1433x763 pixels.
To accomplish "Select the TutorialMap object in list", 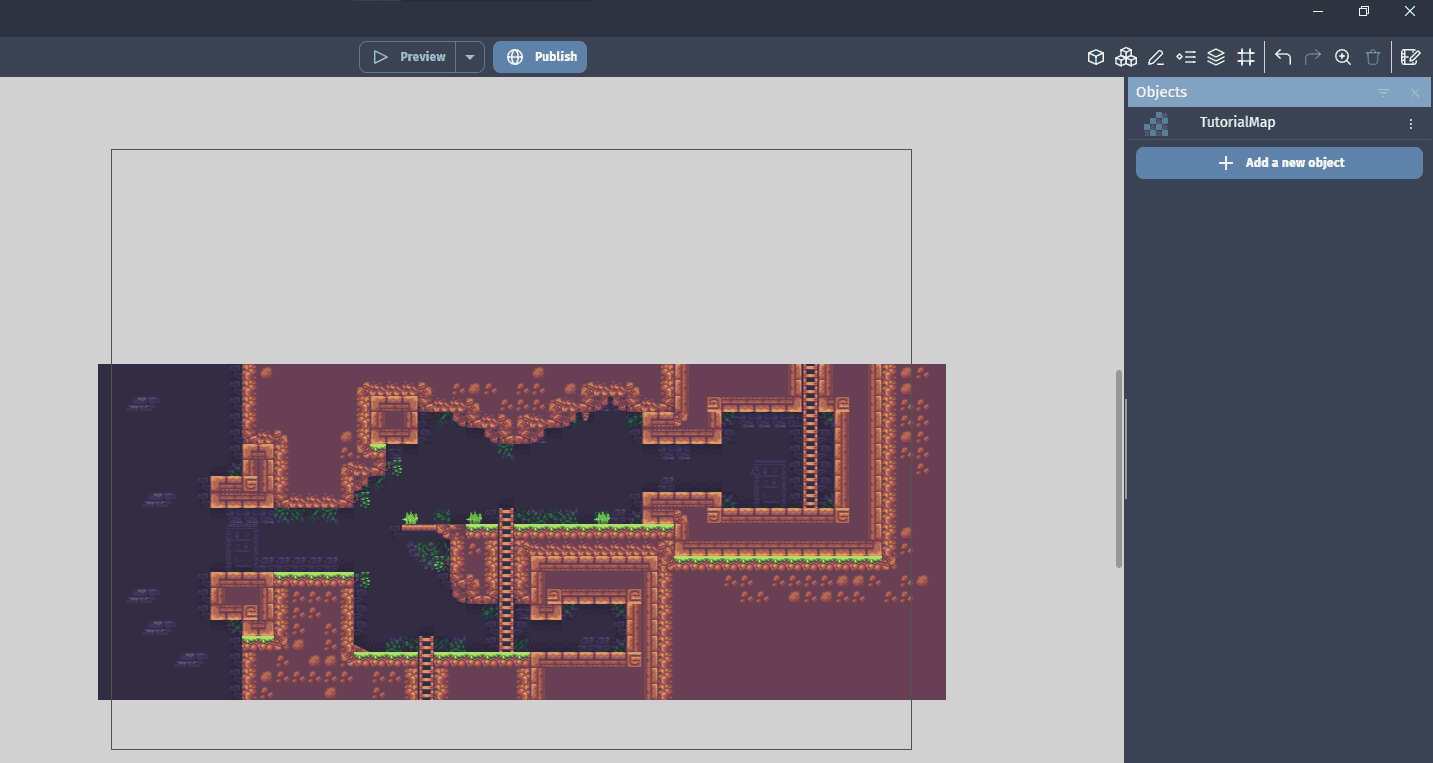I will click(x=1237, y=123).
